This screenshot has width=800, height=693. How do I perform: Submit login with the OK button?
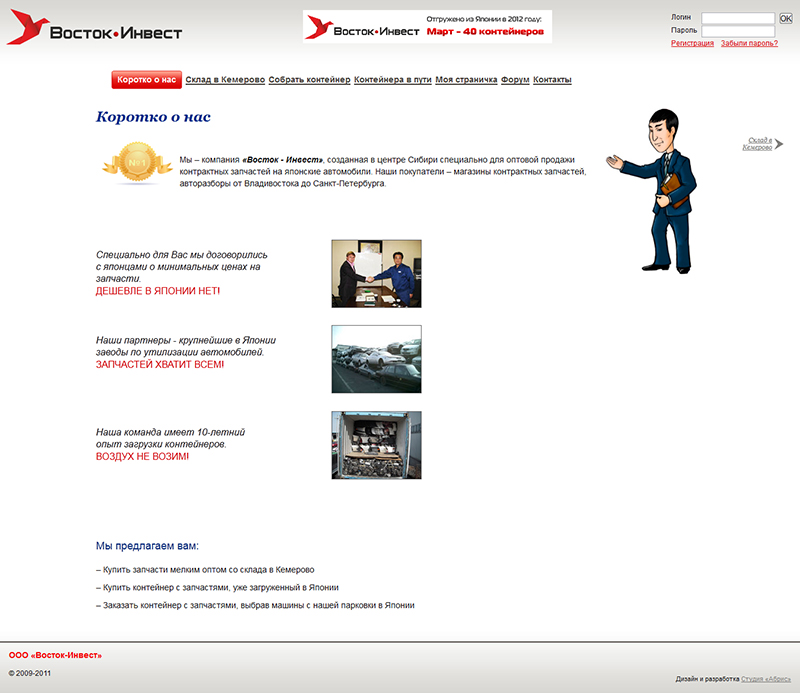(785, 18)
